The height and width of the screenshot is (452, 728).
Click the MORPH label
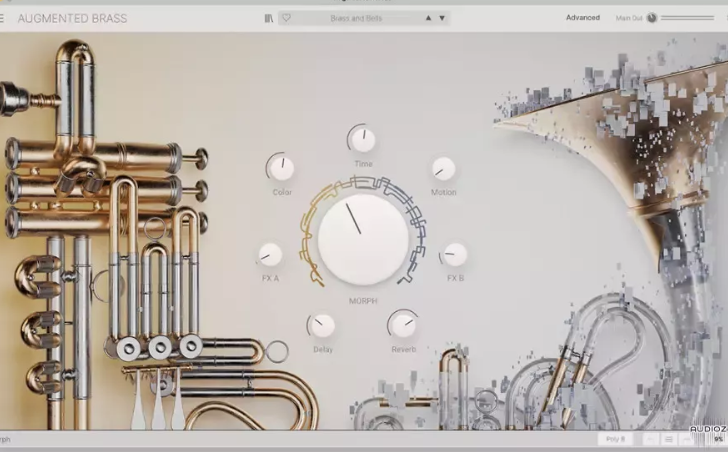tap(363, 301)
